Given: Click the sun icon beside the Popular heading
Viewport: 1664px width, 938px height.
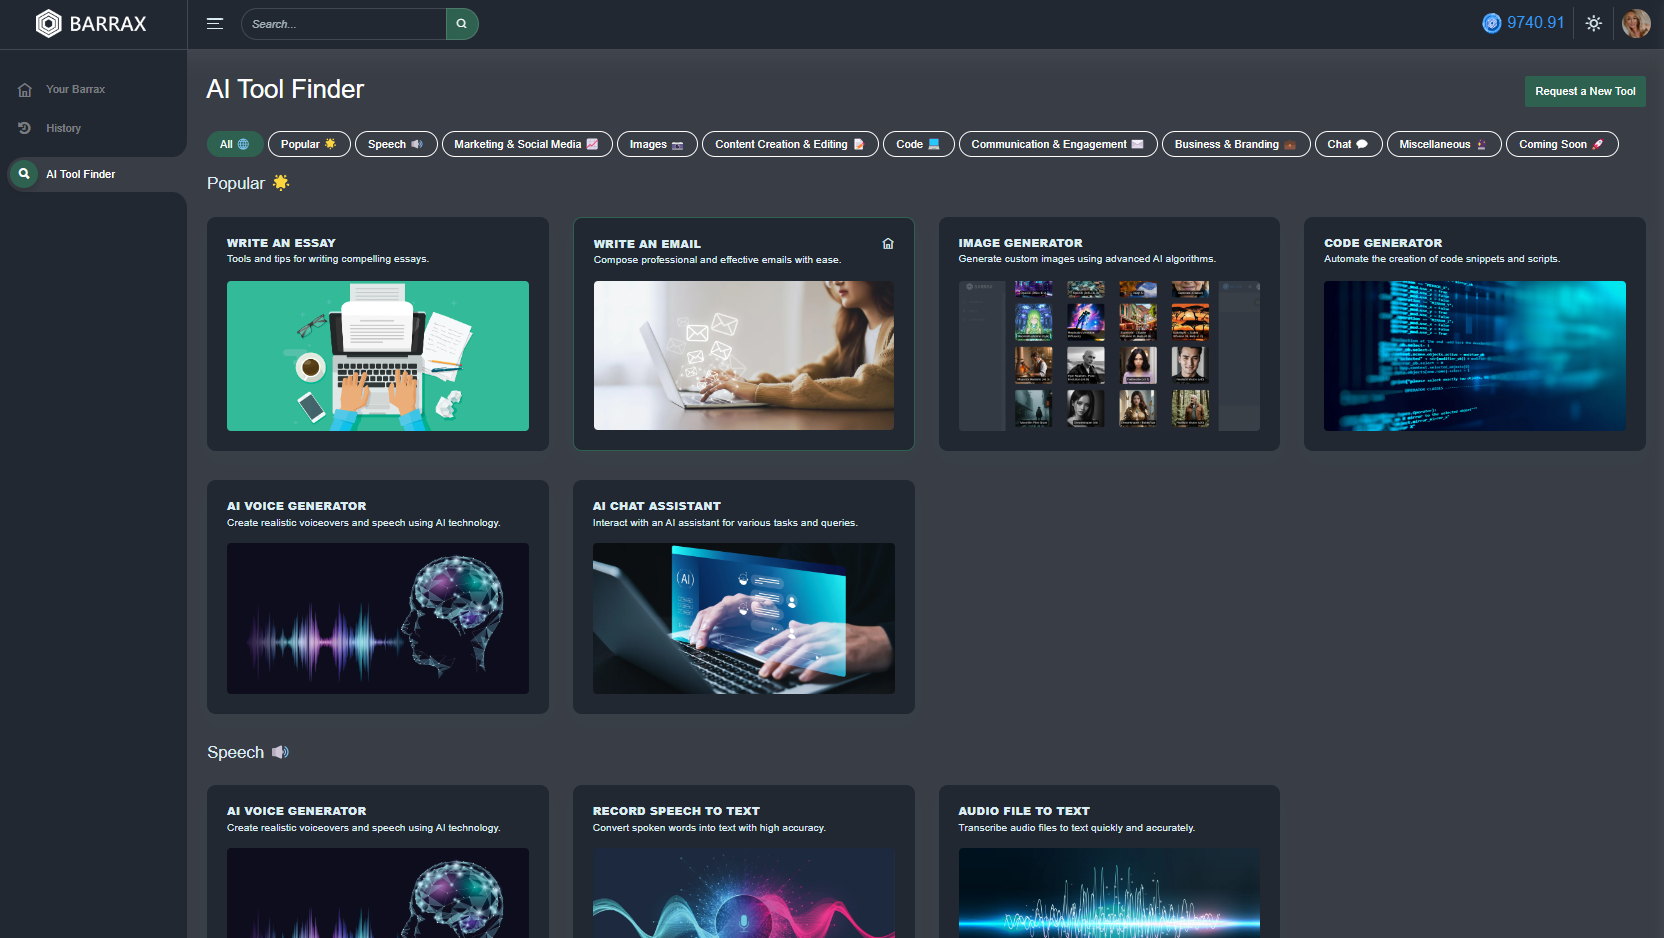Looking at the screenshot, I should [281, 182].
